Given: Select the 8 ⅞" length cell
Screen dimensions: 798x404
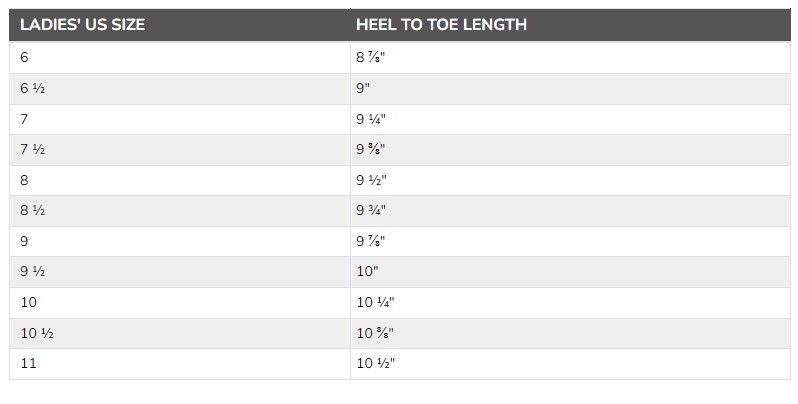Looking at the screenshot, I should point(570,57).
